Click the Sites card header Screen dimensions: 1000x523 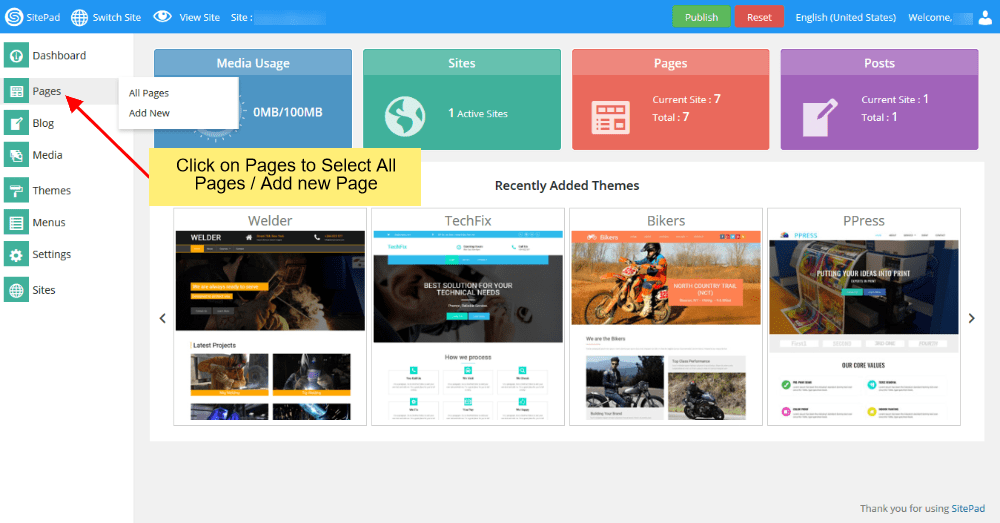462,63
